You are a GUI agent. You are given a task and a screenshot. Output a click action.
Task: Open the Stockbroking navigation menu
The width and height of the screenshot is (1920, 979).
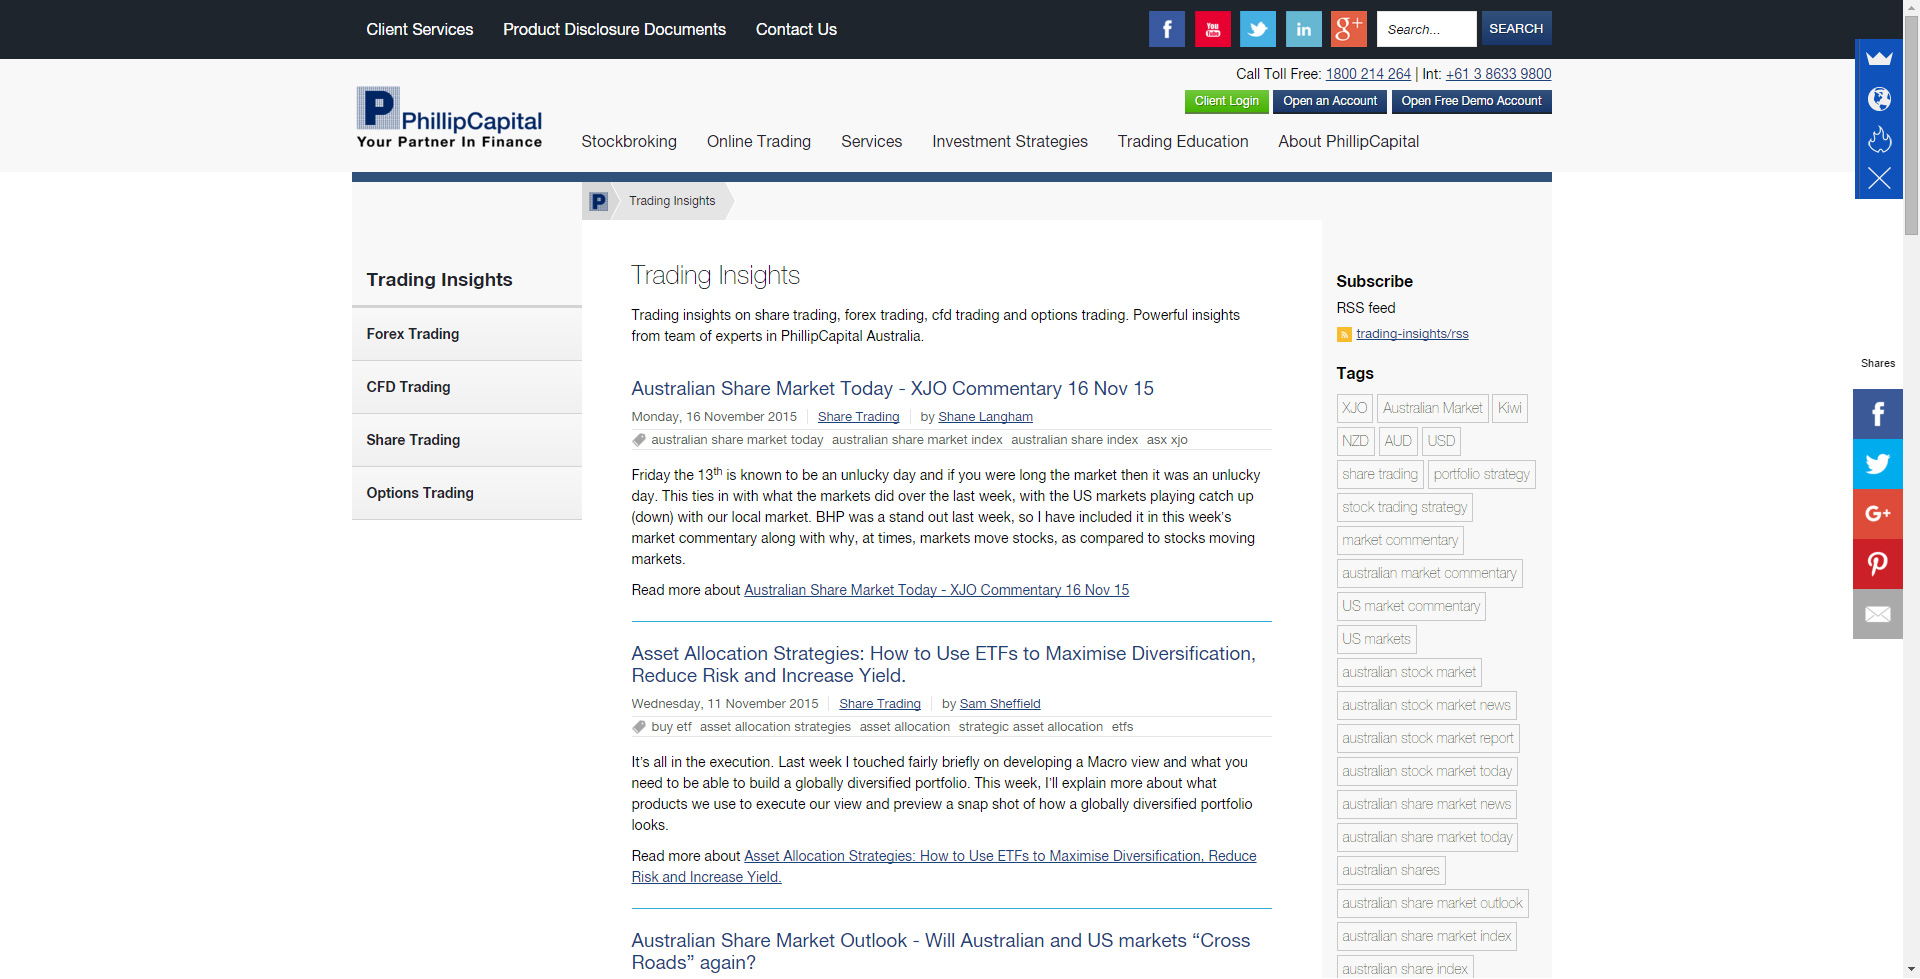coord(628,142)
